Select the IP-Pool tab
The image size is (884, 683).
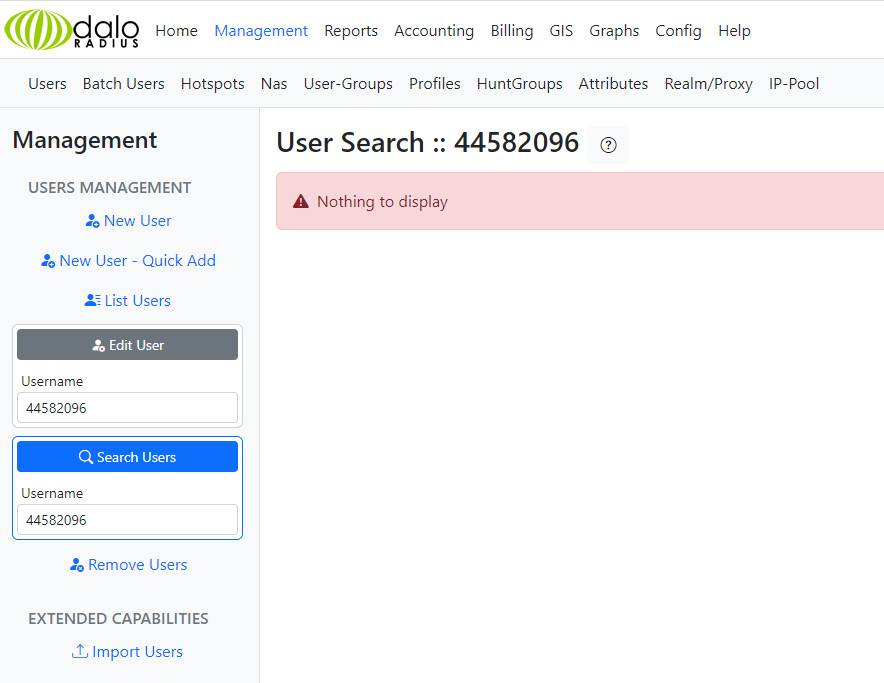point(794,84)
